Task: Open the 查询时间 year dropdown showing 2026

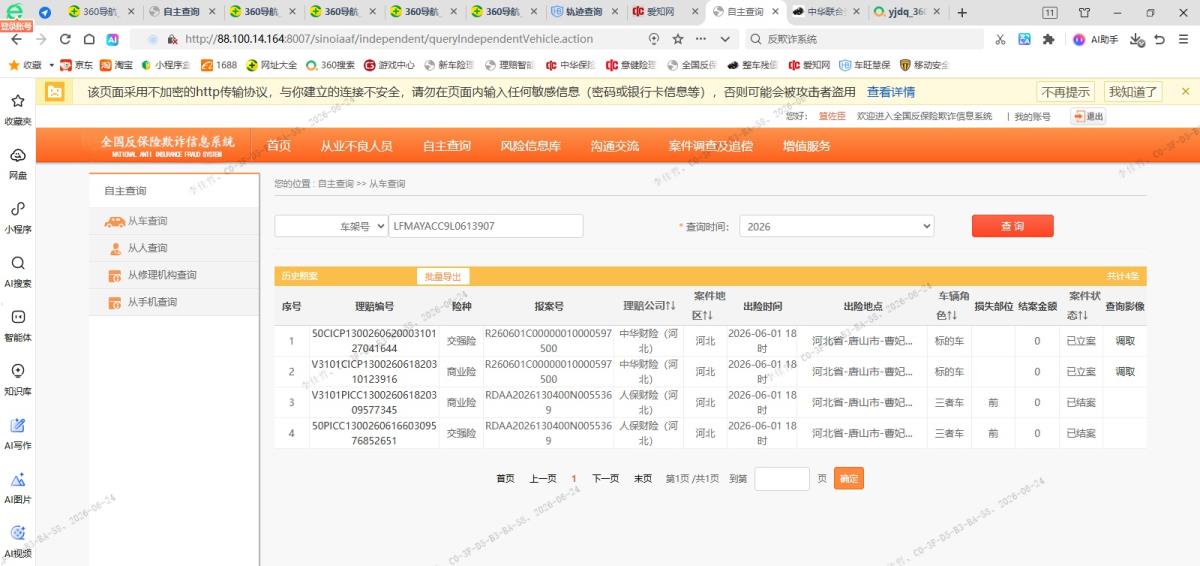Action: point(837,226)
